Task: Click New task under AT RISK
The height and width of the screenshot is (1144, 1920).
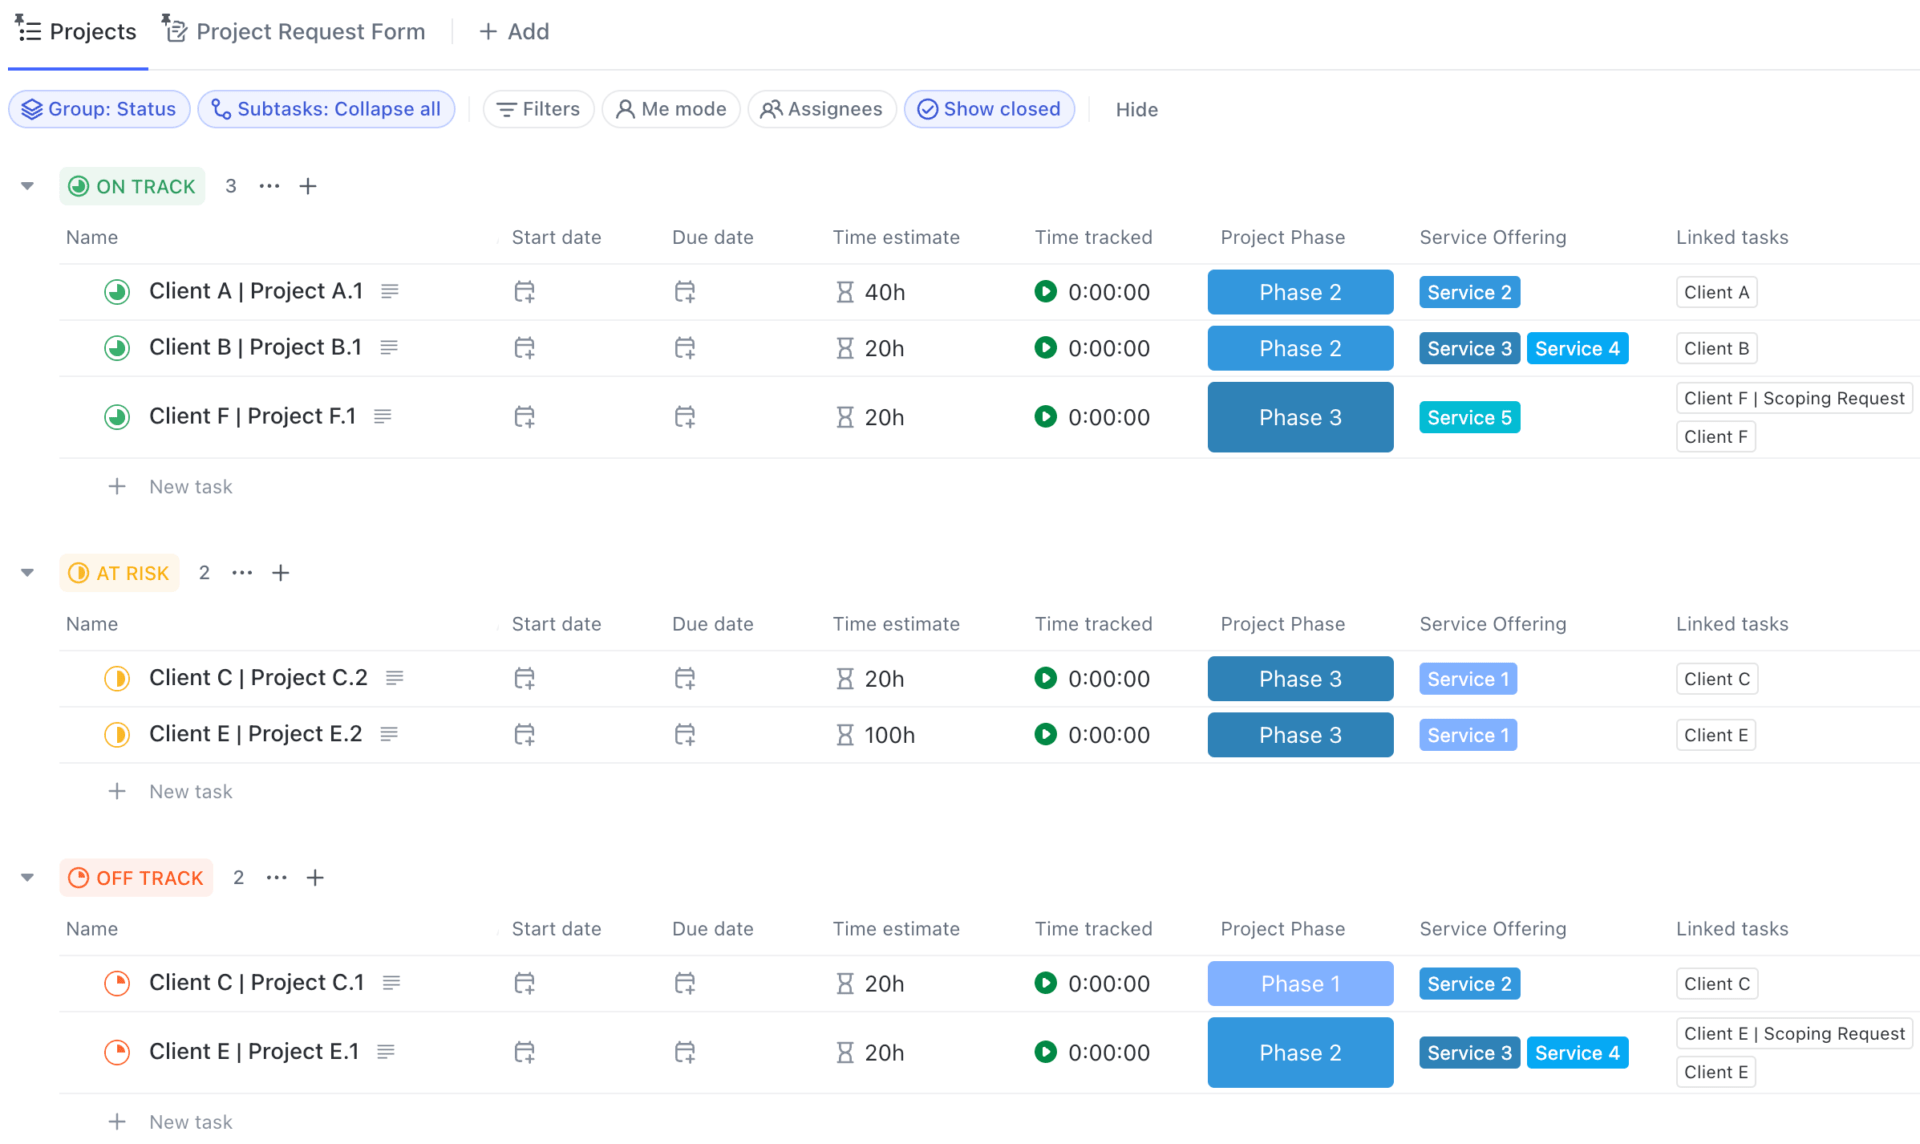Action: [x=190, y=792]
